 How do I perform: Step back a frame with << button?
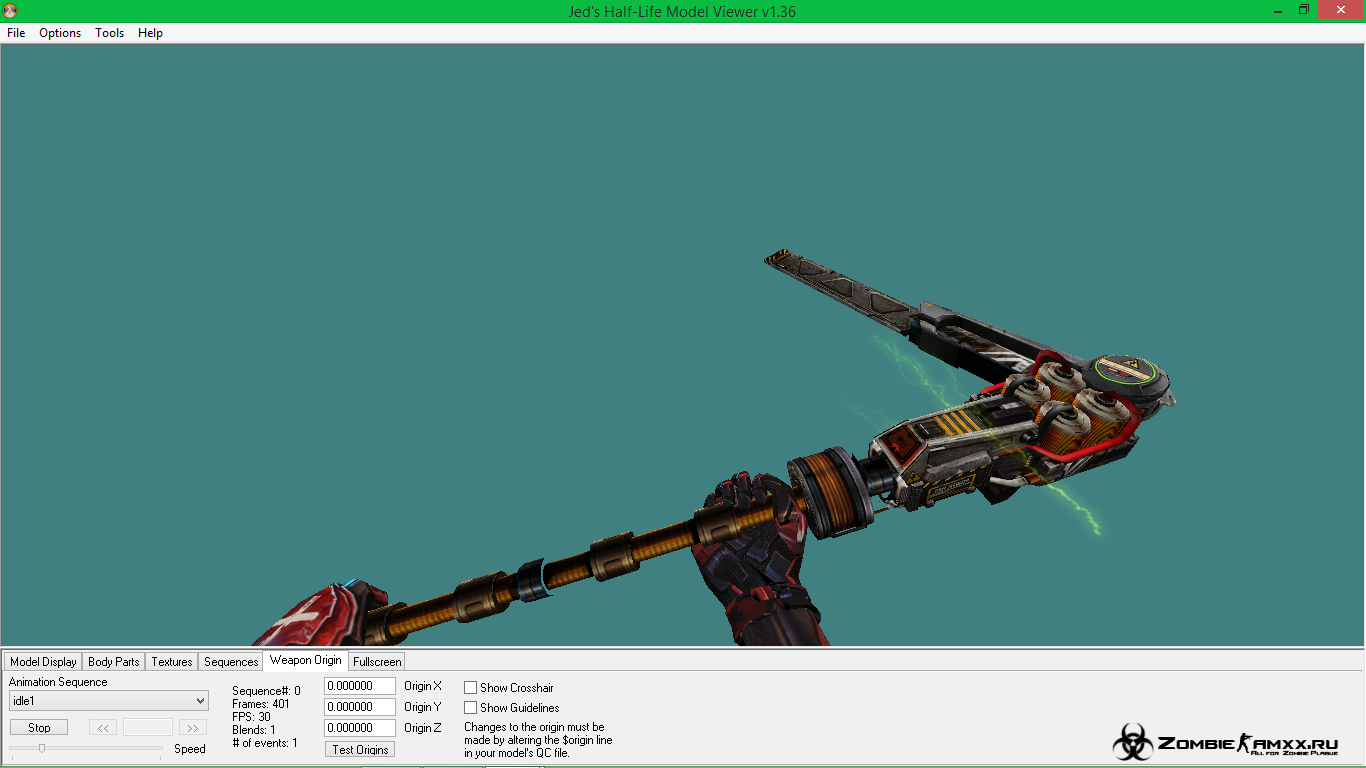click(103, 727)
